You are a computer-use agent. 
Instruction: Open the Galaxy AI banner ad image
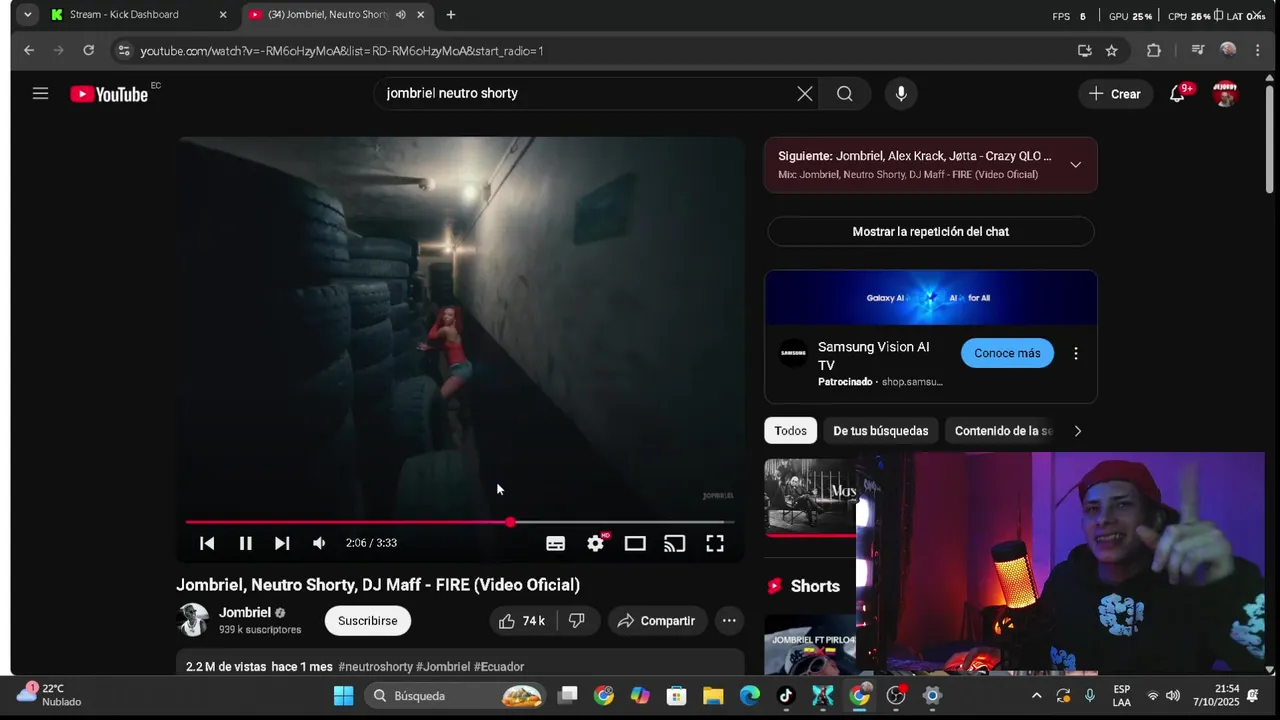pos(930,298)
